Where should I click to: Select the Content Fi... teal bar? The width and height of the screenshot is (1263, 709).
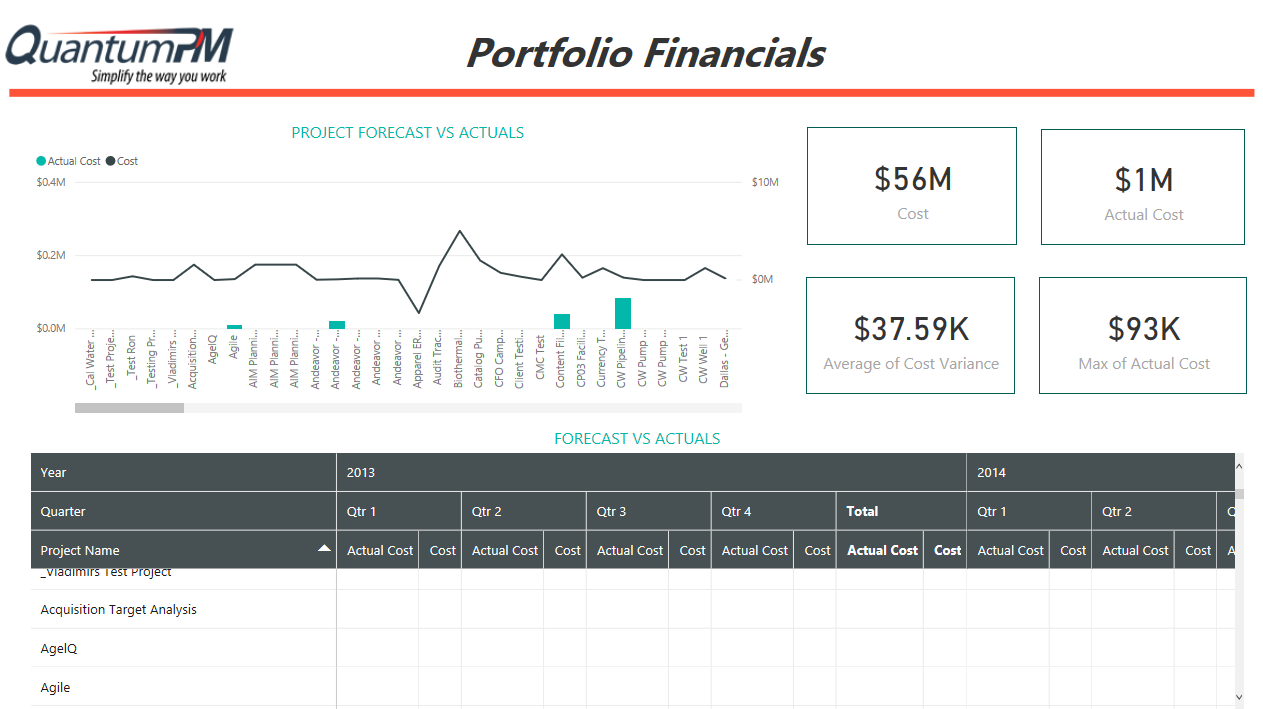point(562,321)
